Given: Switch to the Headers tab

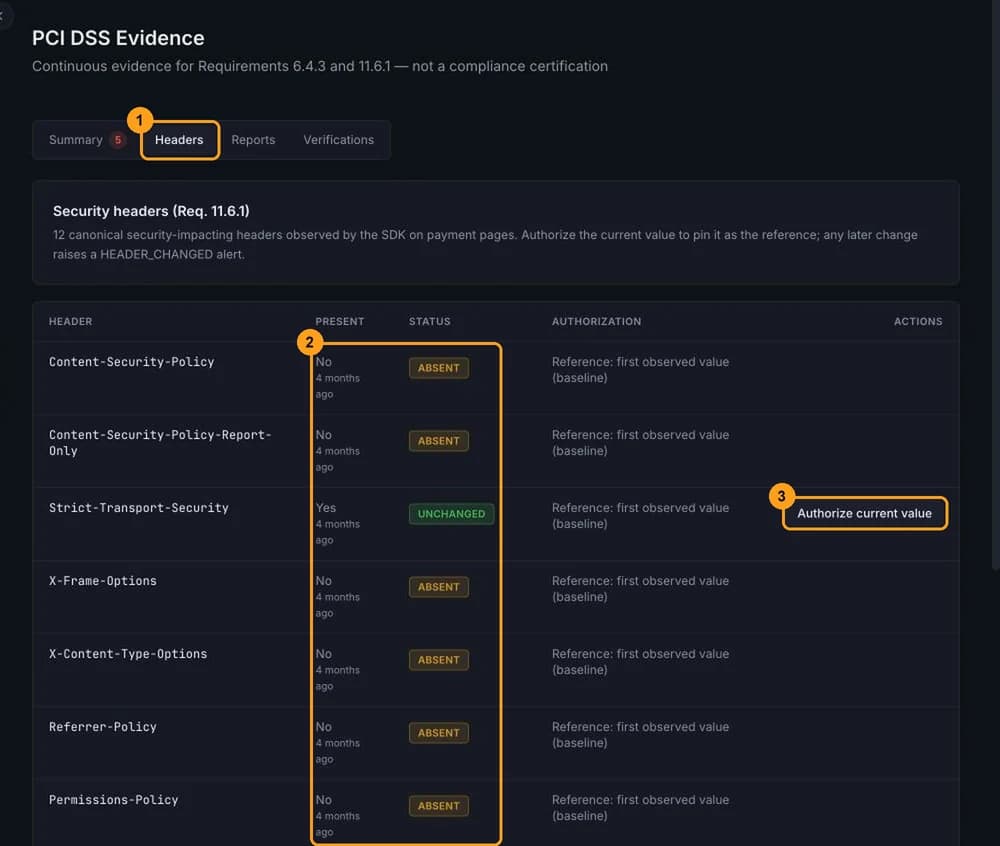Looking at the screenshot, I should click(179, 140).
